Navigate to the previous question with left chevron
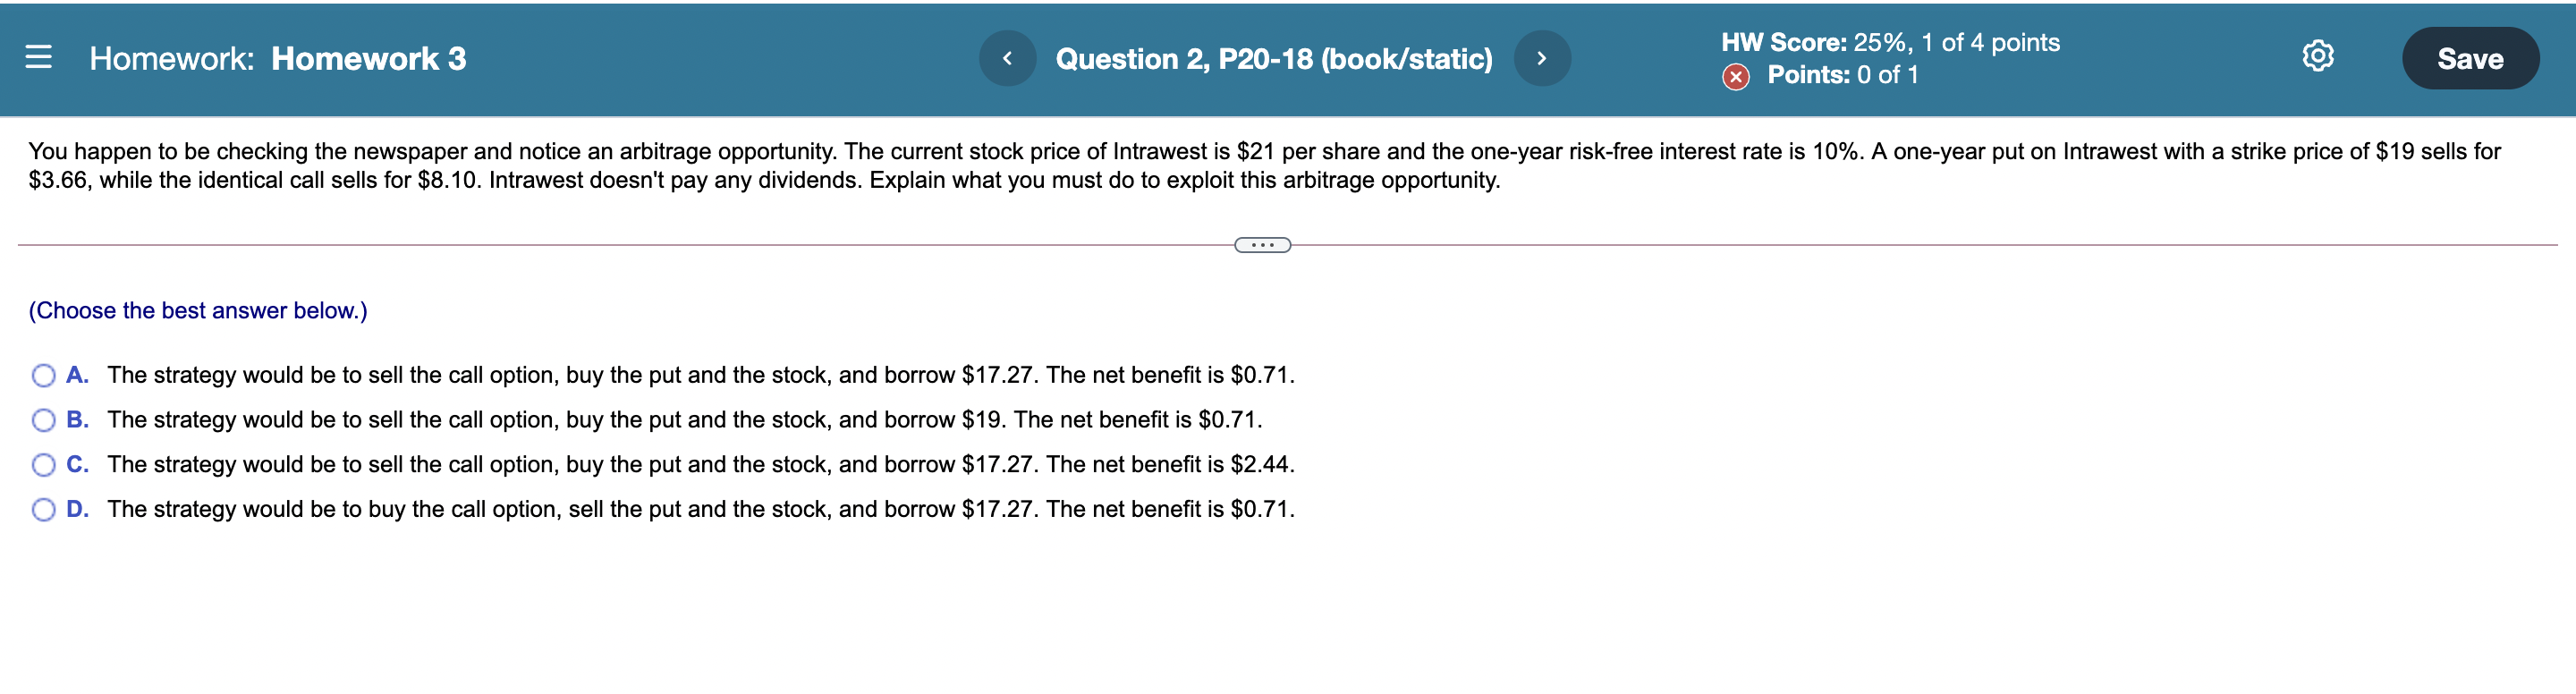This screenshot has height=694, width=2576. pos(1008,57)
